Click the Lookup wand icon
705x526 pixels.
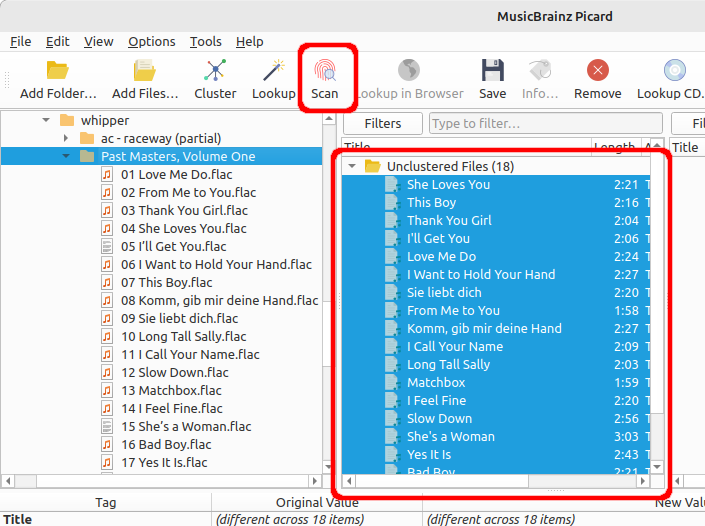(x=274, y=71)
